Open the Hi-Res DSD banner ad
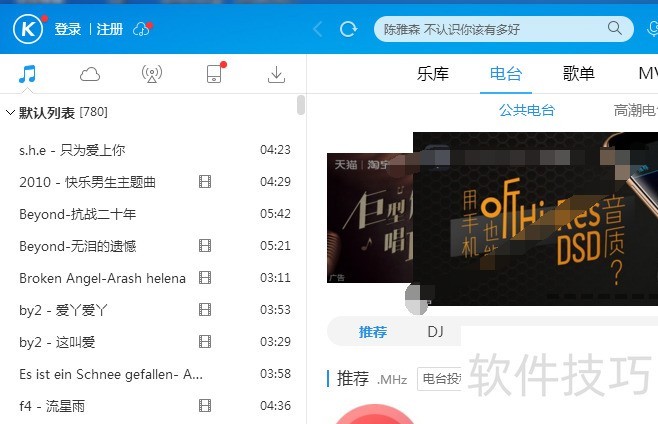The image size is (658, 424). click(535, 218)
